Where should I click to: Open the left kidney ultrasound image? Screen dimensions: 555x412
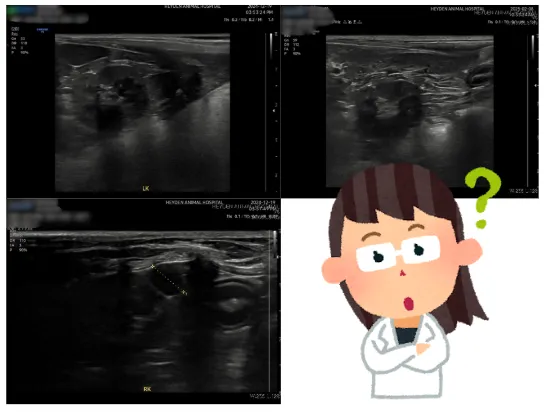tap(142, 113)
